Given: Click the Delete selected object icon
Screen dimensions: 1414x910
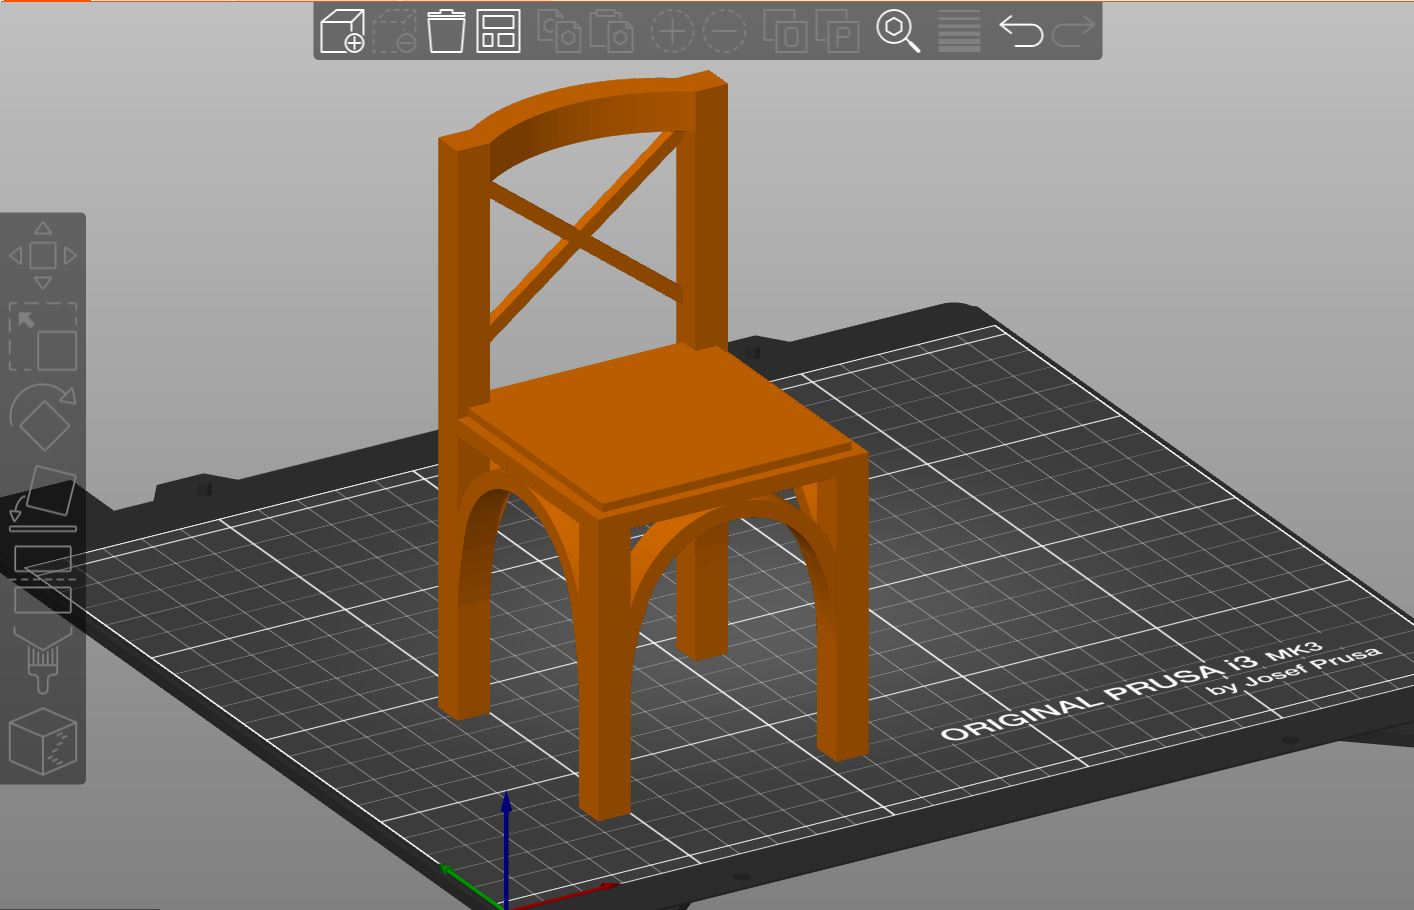Looking at the screenshot, I should [x=394, y=31].
